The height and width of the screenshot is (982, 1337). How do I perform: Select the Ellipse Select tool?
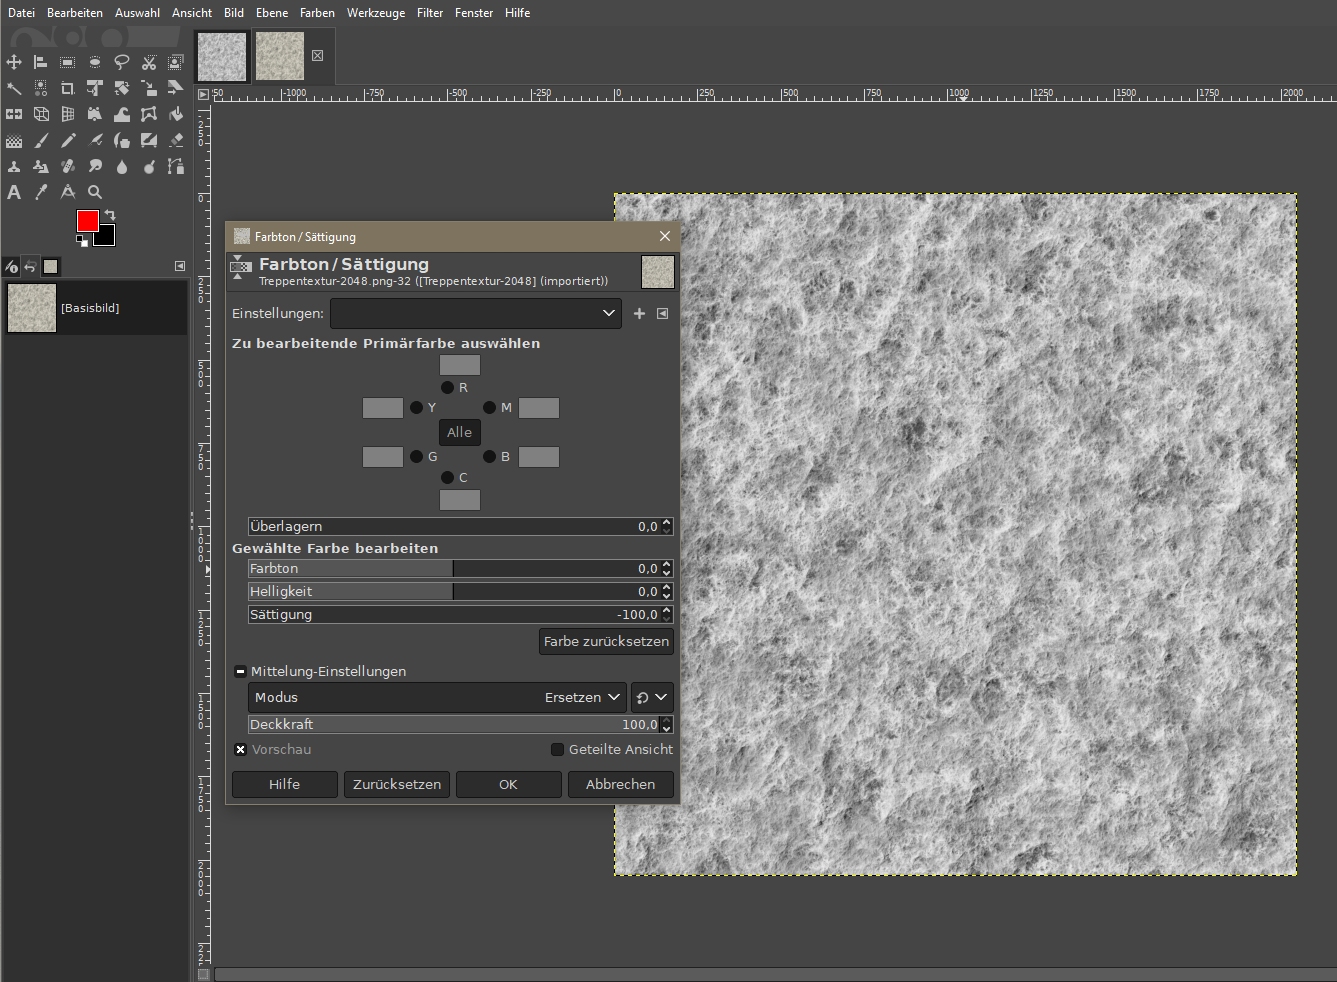pos(95,62)
